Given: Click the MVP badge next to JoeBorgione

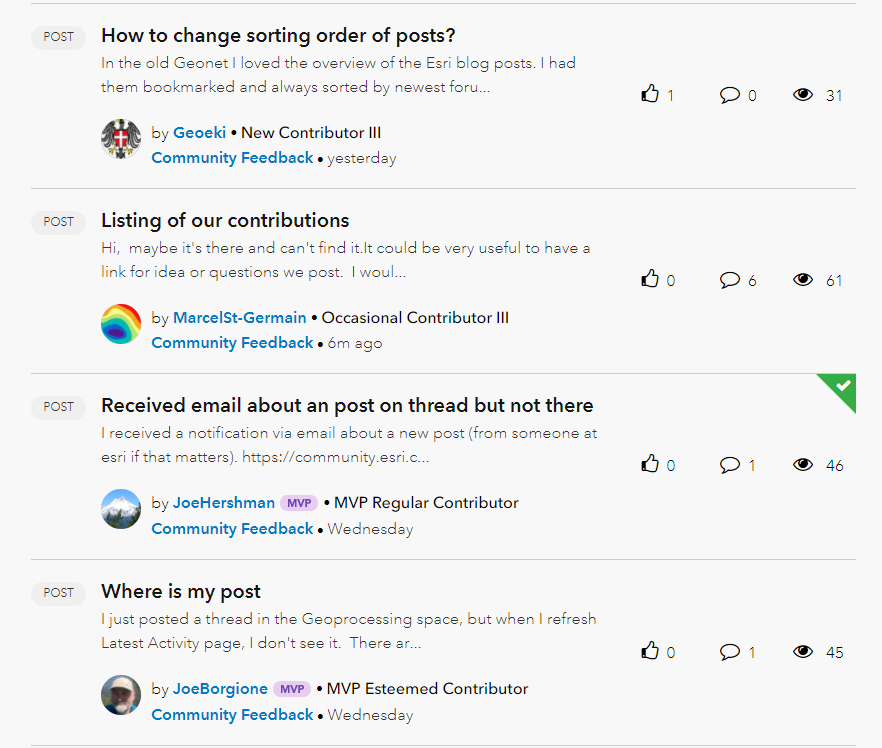Looking at the screenshot, I should point(291,689).
